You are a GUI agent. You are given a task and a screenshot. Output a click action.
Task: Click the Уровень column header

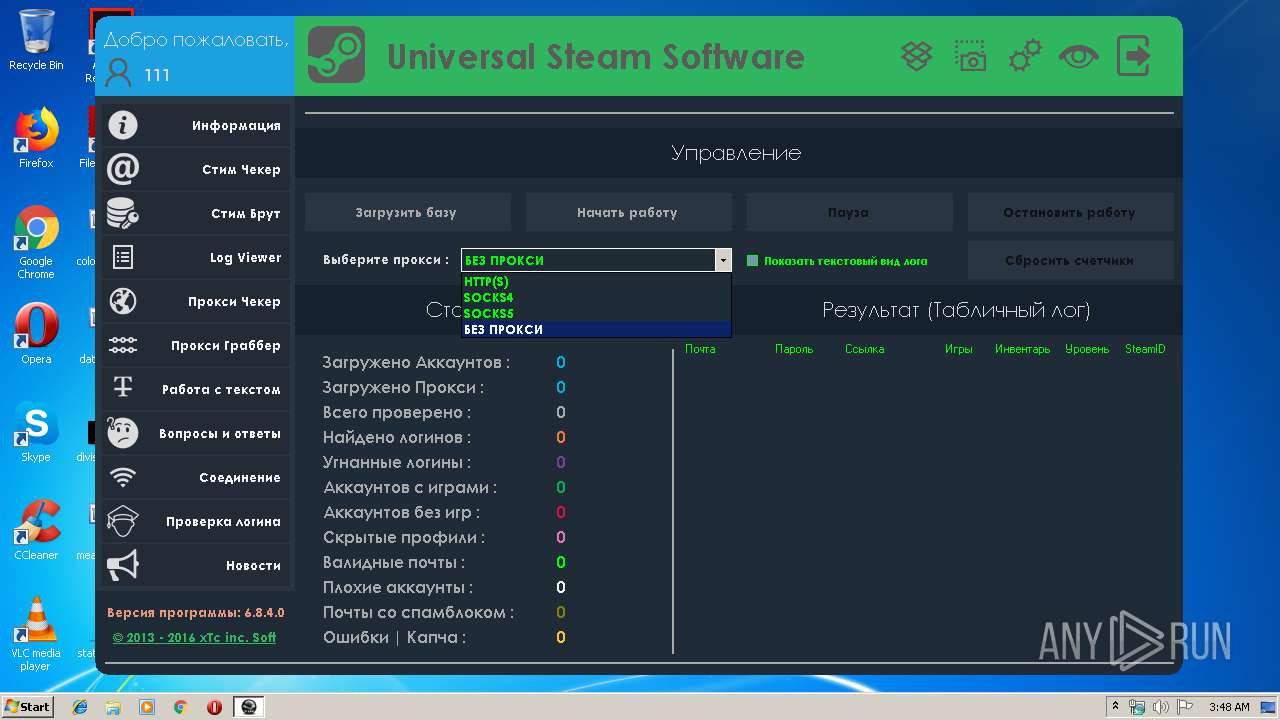[1087, 349]
